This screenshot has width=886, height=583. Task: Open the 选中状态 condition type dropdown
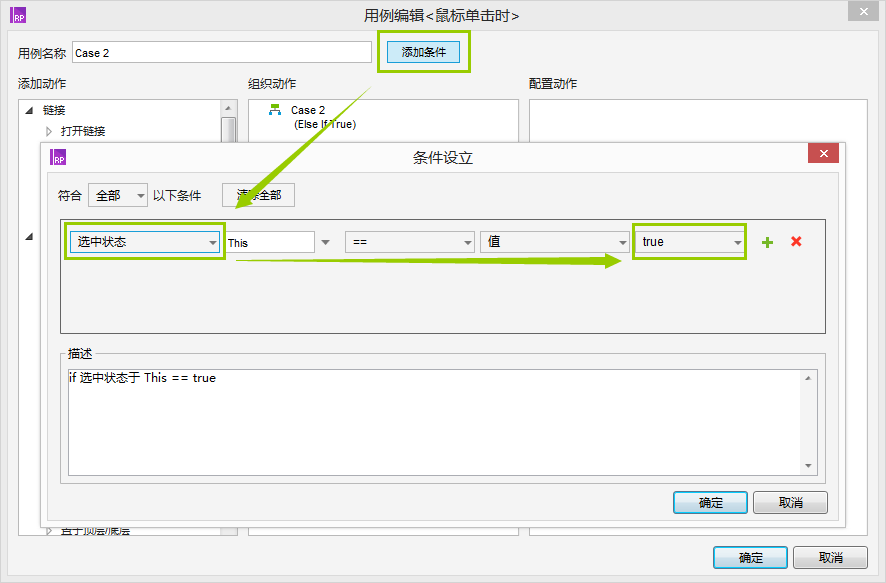coord(145,242)
